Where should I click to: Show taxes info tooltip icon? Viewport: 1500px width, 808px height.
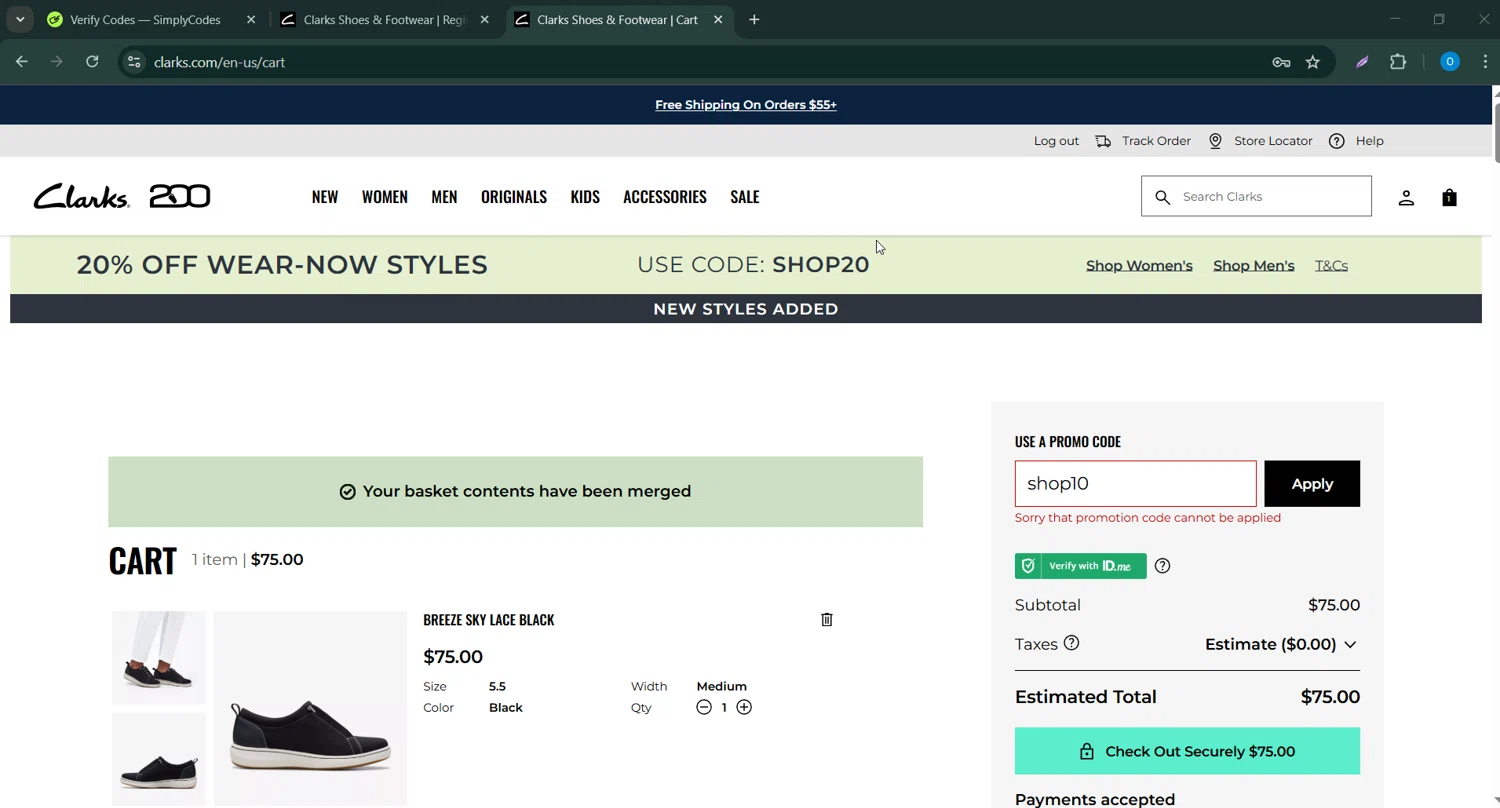pyautogui.click(x=1071, y=643)
